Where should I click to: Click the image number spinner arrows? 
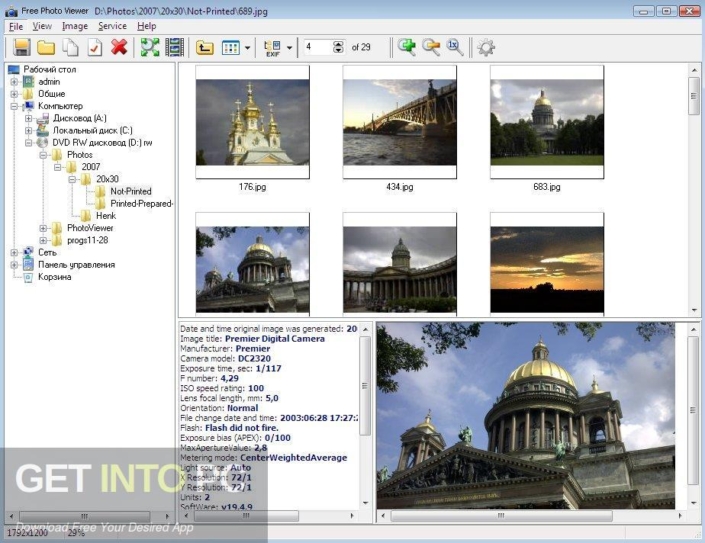339,47
